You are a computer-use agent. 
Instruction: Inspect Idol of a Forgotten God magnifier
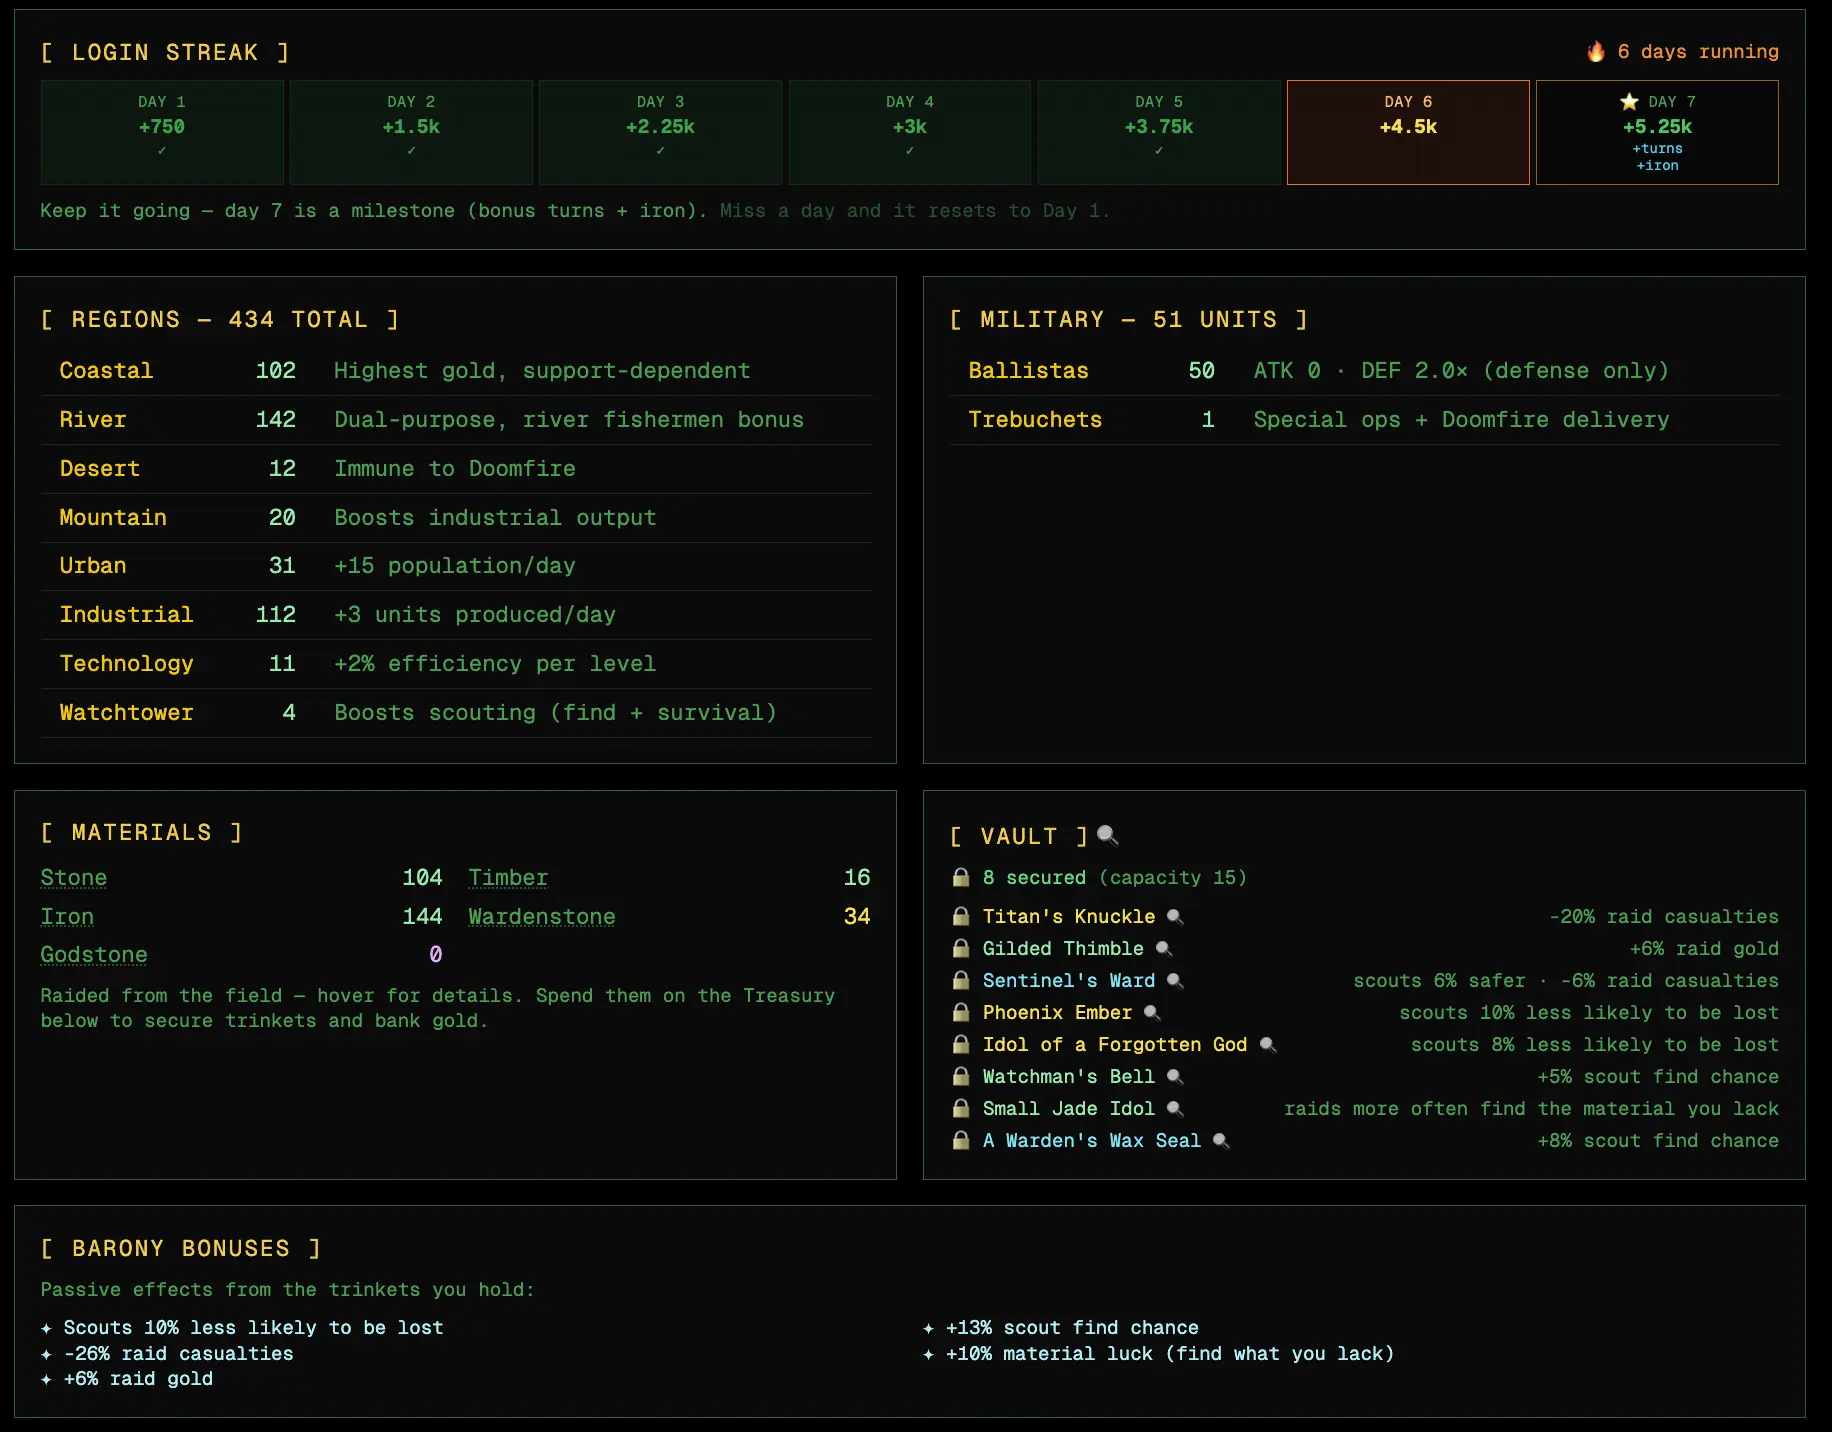coord(1268,1045)
